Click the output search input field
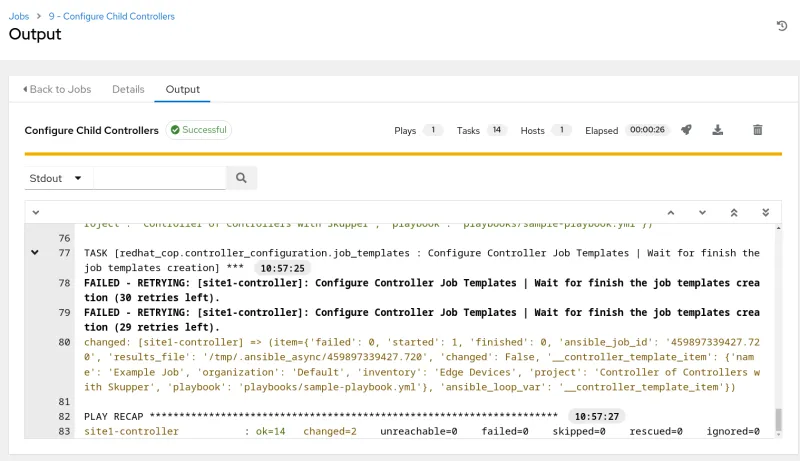Screen dimensions: 800x461 [160, 178]
